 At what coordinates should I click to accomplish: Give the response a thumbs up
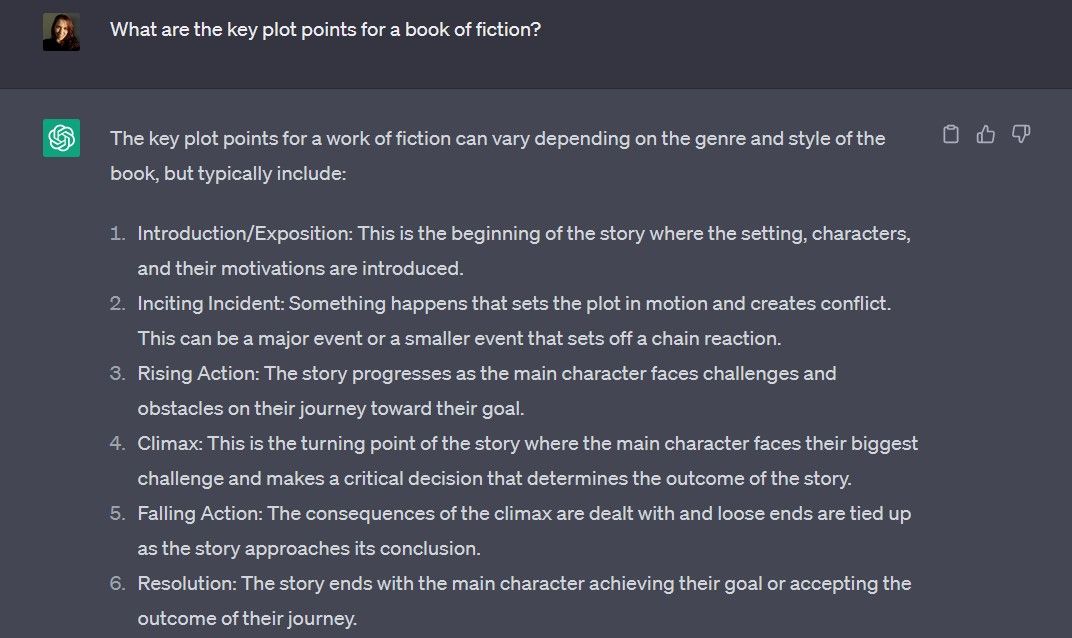986,134
